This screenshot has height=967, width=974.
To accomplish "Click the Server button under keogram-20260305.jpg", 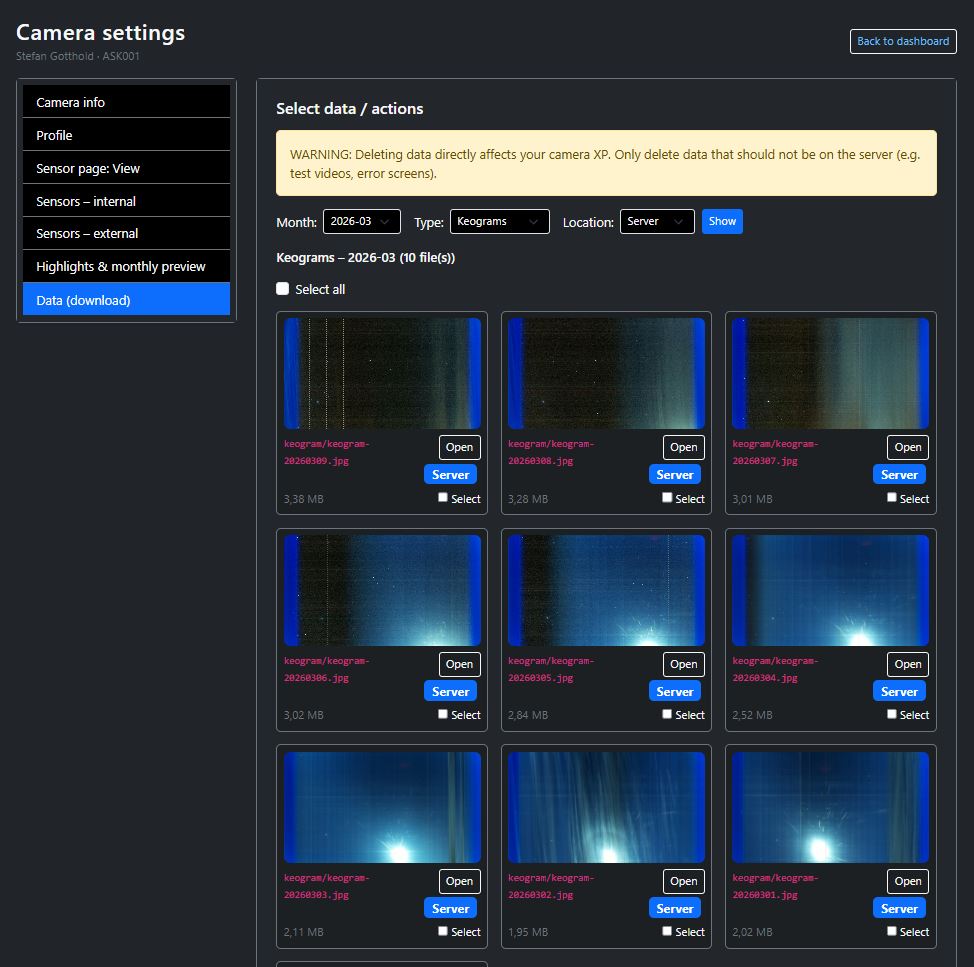I will pos(675,690).
